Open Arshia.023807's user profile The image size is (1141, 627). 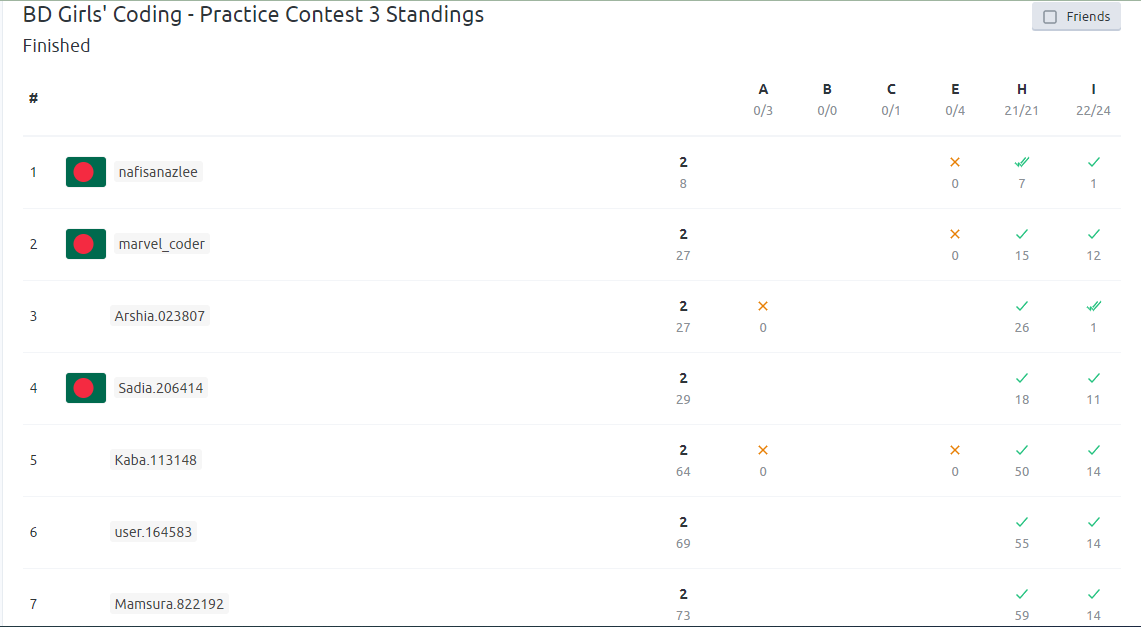(x=160, y=316)
